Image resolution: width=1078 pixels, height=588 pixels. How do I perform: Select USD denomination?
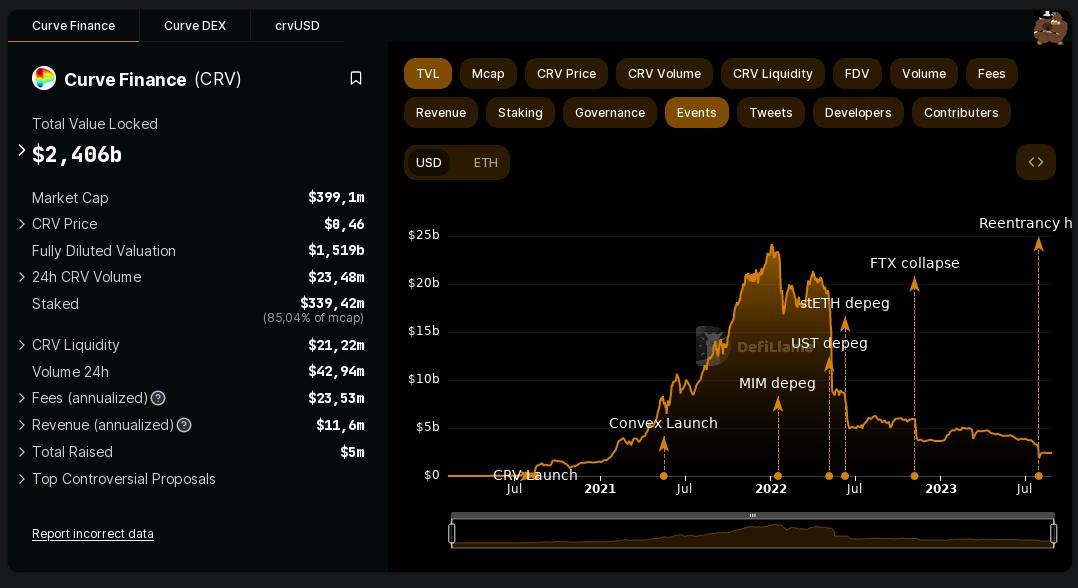pyautogui.click(x=428, y=162)
